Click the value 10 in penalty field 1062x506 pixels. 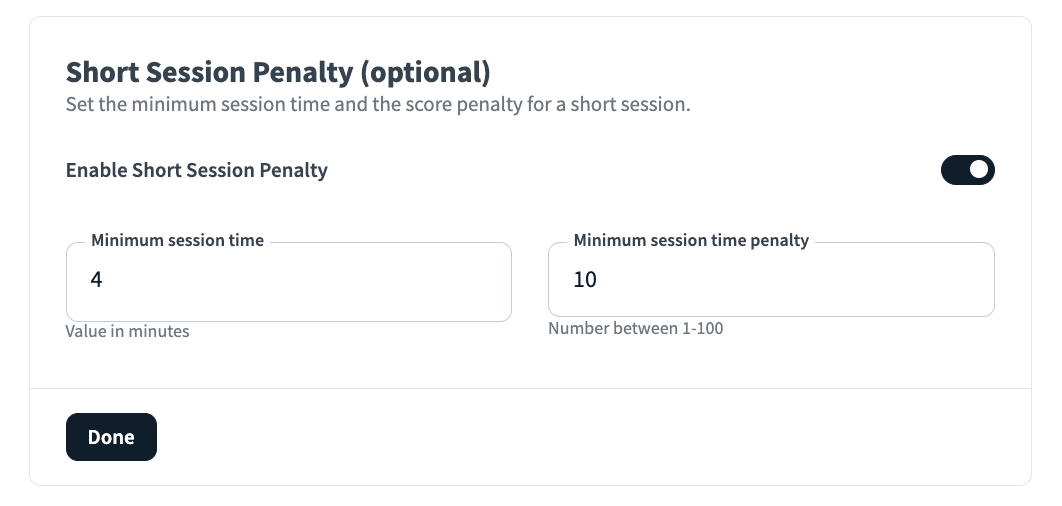click(x=585, y=280)
